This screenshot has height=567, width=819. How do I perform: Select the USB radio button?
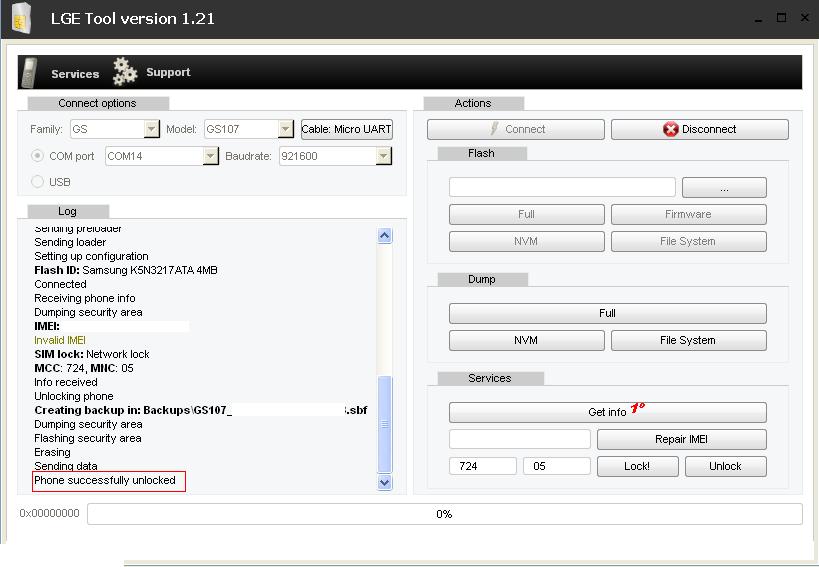tap(38, 182)
